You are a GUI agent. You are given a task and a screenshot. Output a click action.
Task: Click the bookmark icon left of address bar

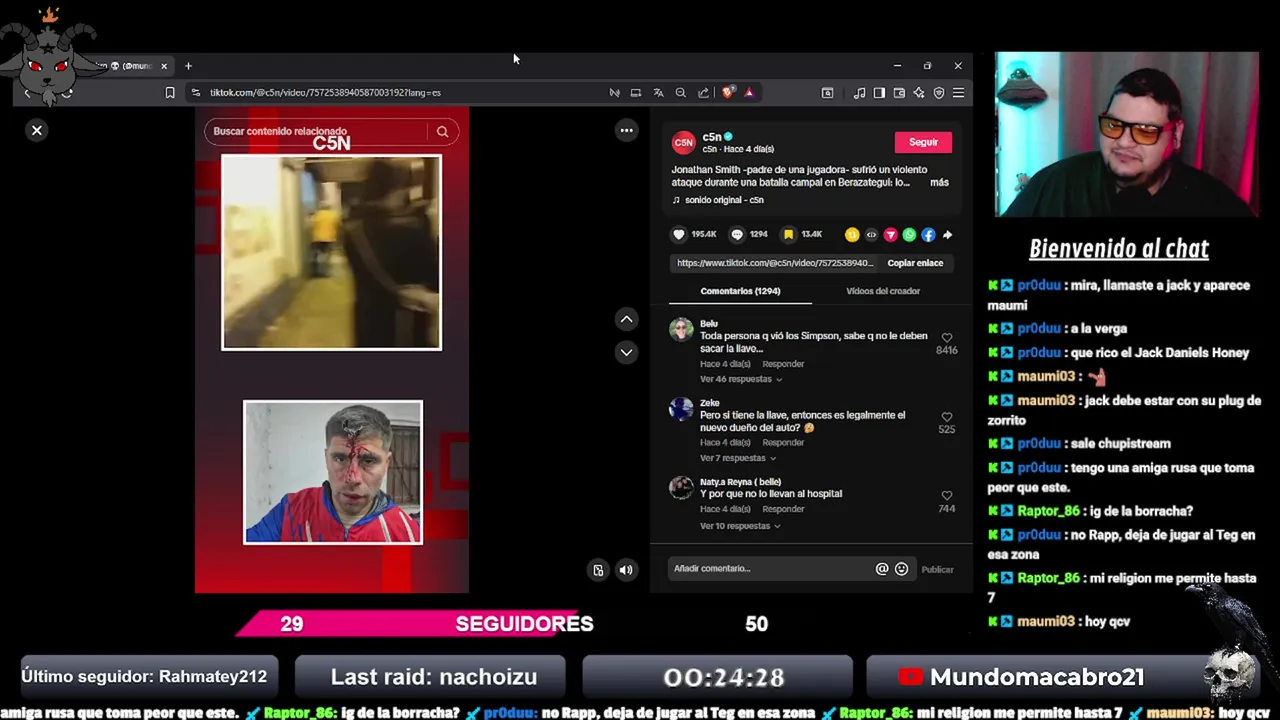[x=170, y=93]
